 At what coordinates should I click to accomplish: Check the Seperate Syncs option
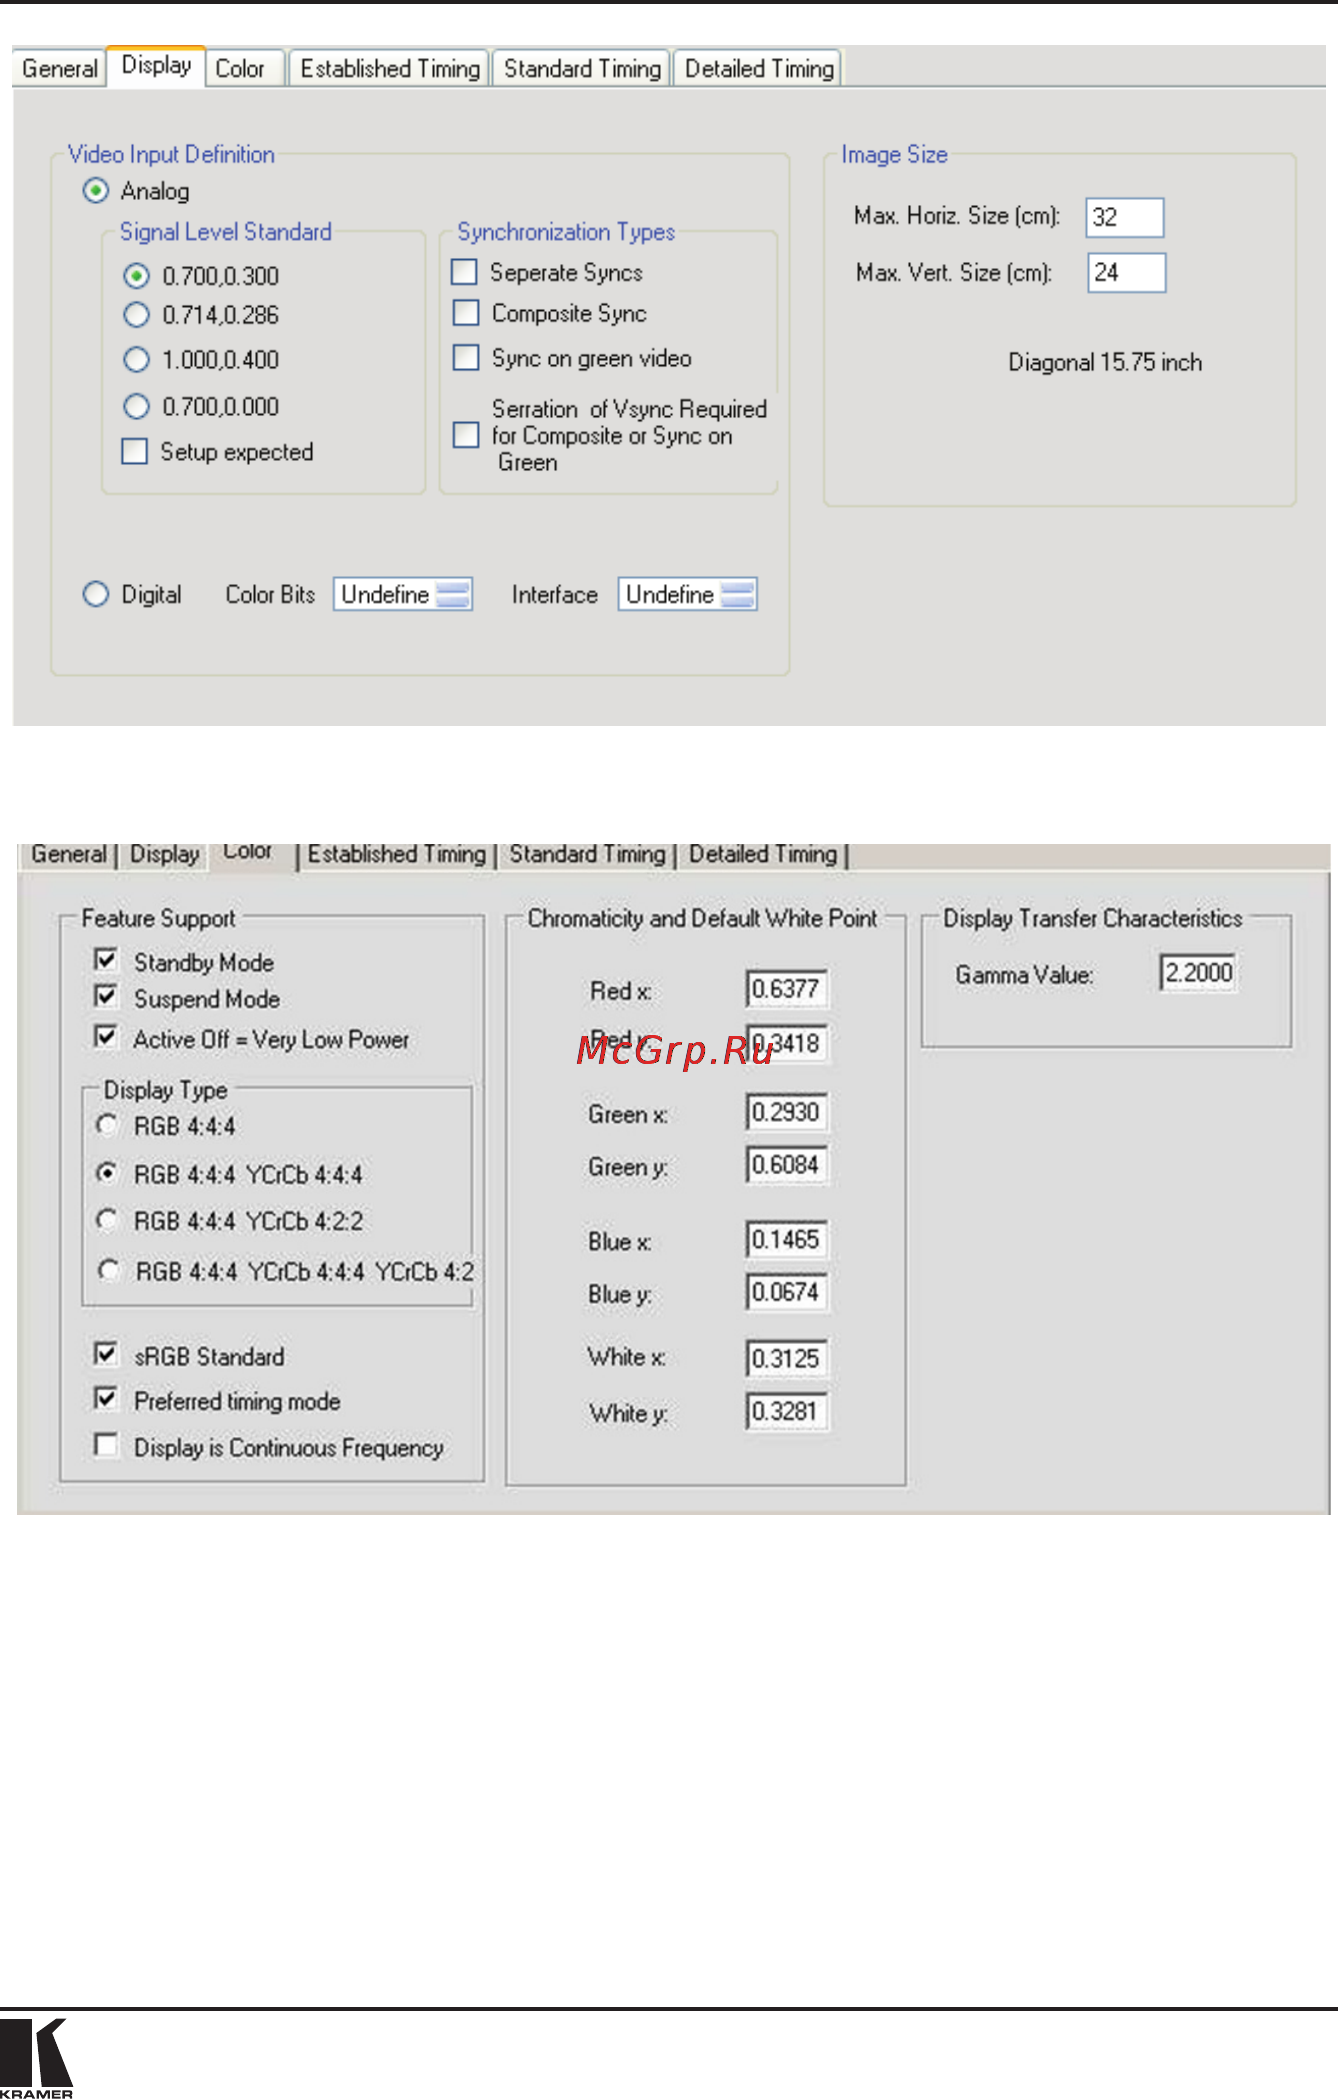[465, 272]
